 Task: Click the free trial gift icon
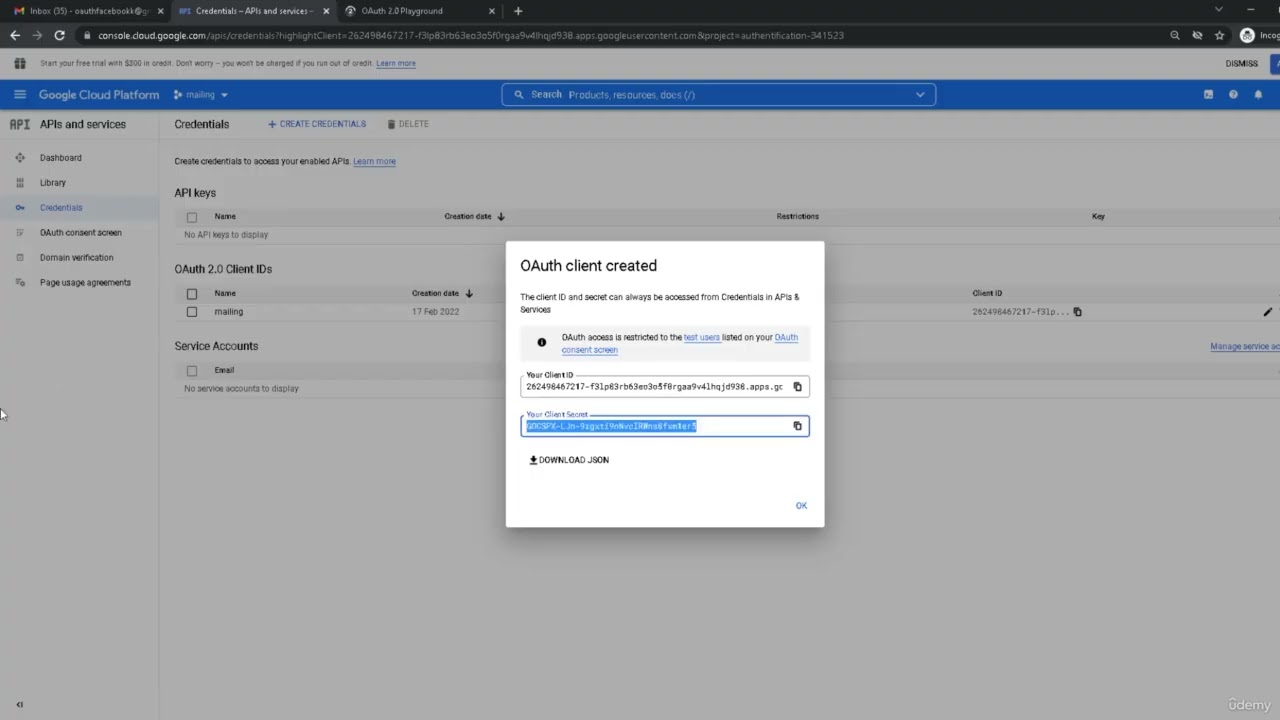(20, 63)
